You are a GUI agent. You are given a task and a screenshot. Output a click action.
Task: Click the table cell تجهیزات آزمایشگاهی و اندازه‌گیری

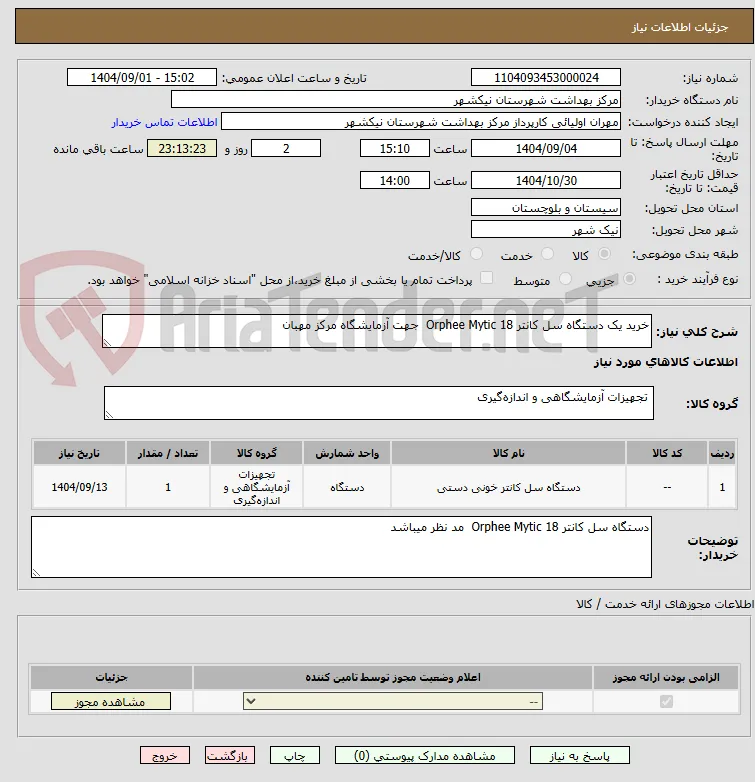point(256,487)
